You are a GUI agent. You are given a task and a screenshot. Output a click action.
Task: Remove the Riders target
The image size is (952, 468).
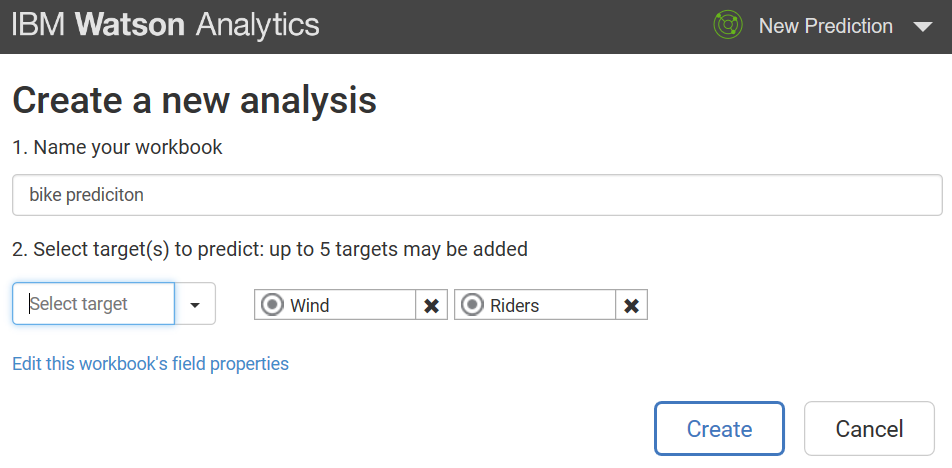631,305
